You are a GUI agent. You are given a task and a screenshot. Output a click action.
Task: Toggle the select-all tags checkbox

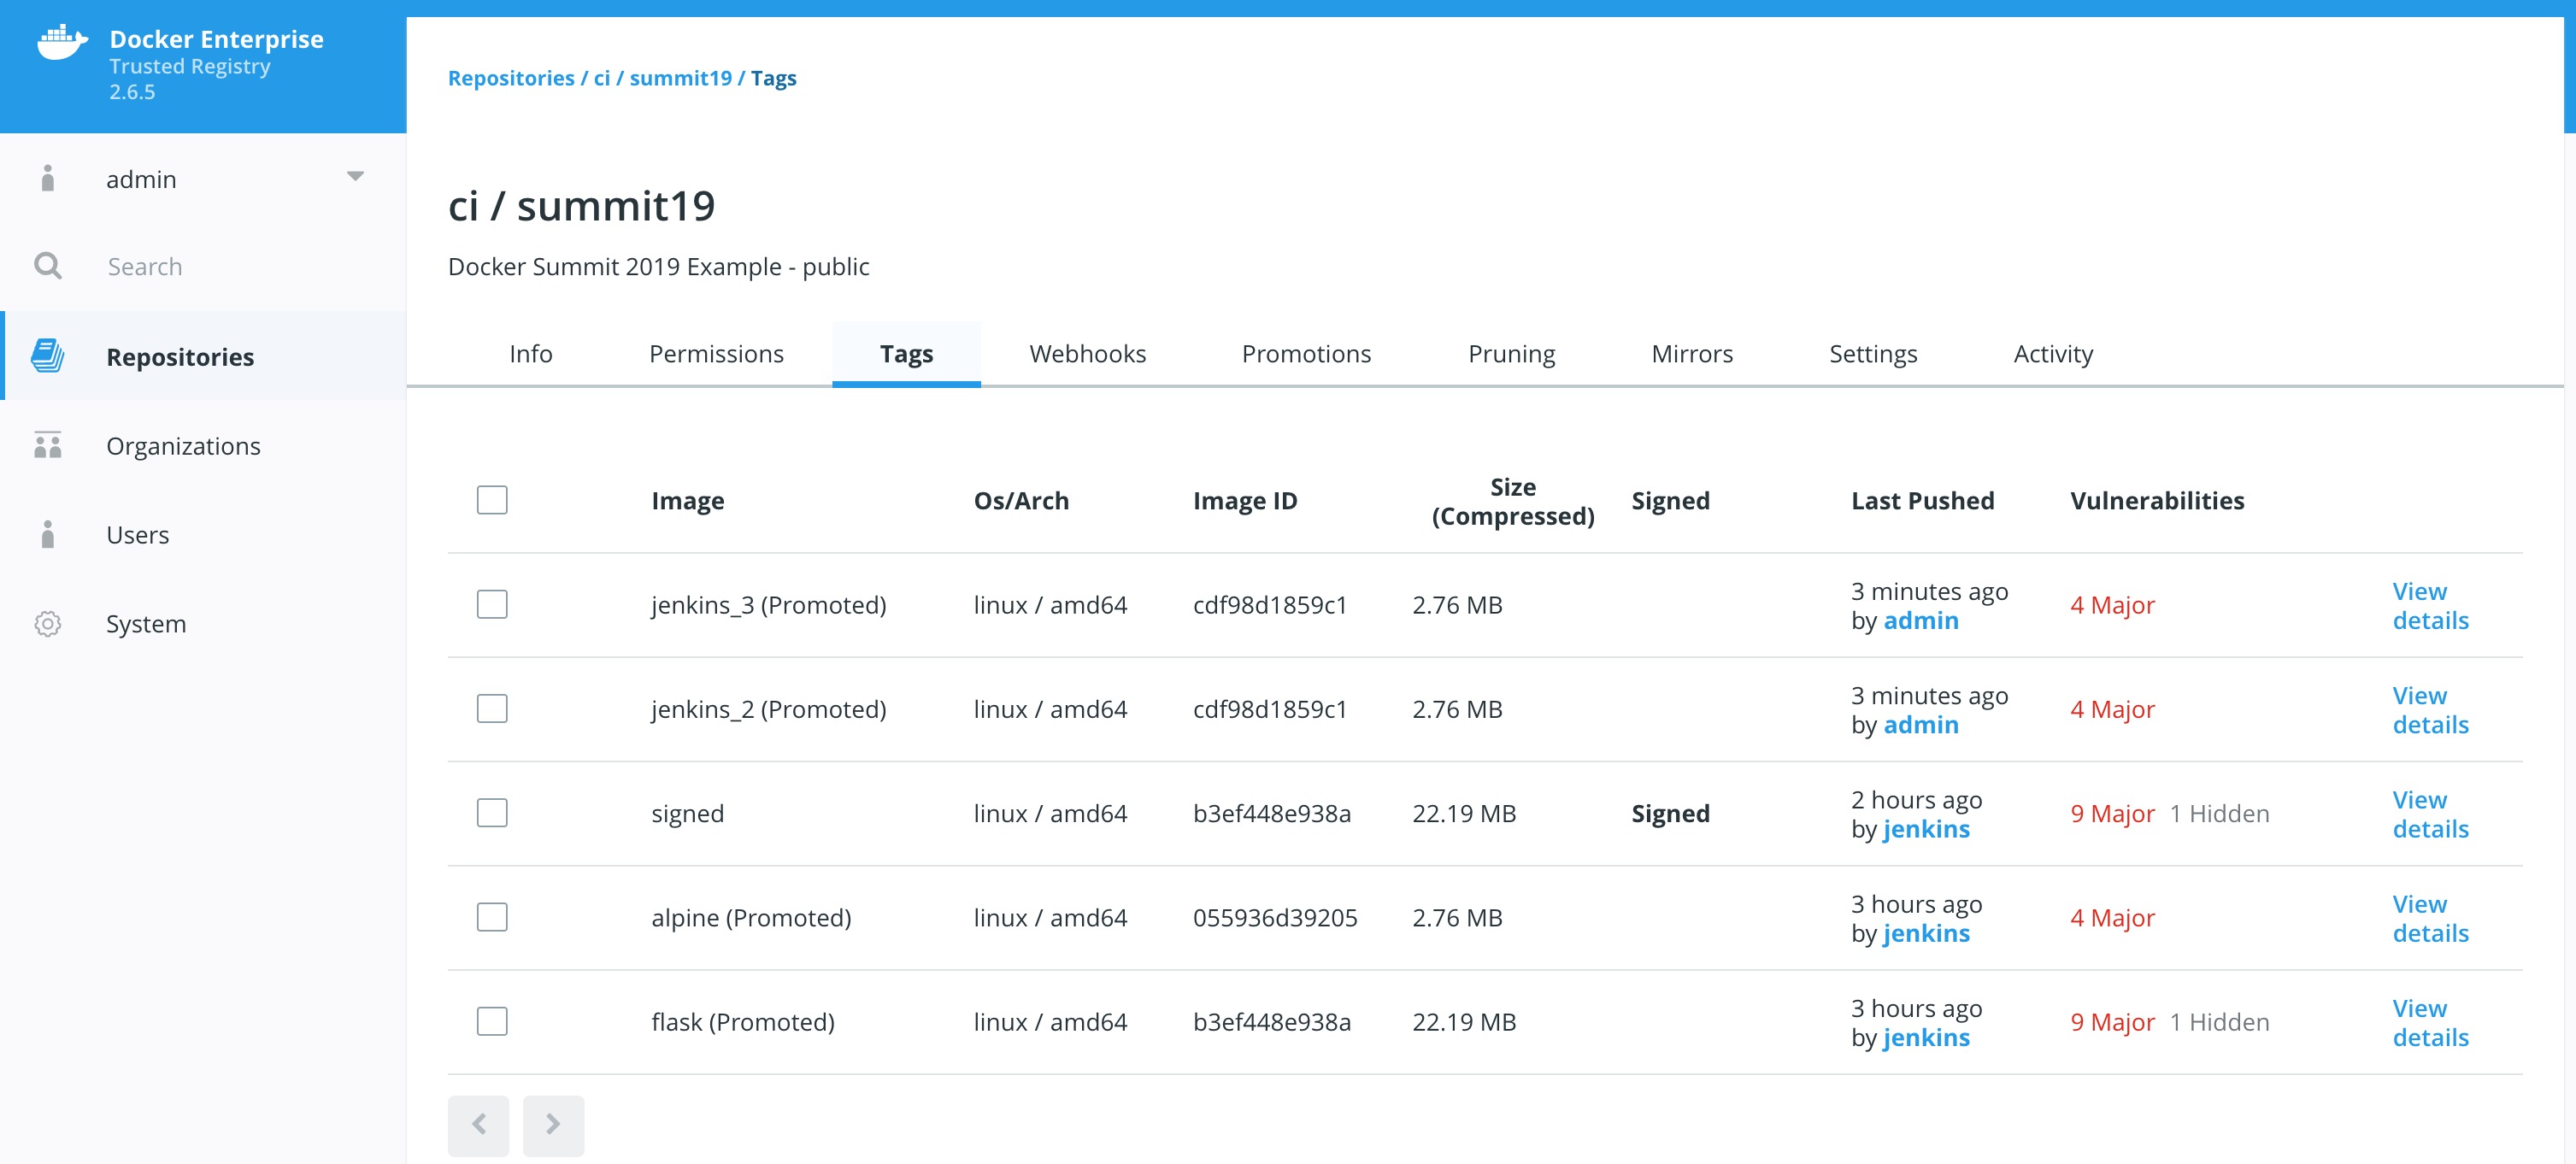[492, 500]
